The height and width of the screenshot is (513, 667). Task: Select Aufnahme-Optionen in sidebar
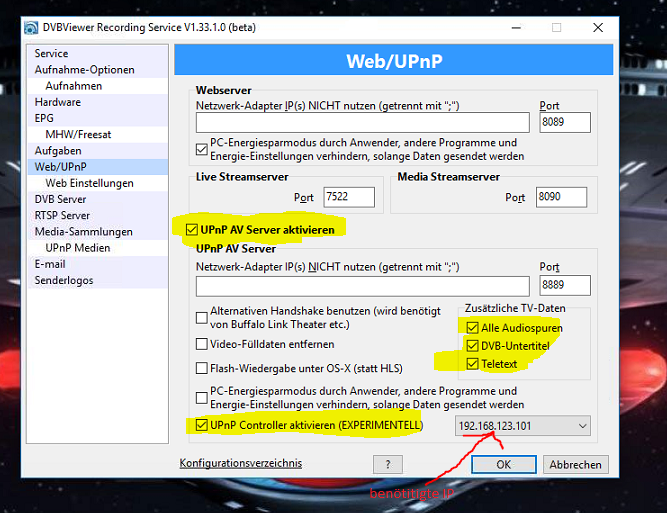pyautogui.click(x=98, y=70)
